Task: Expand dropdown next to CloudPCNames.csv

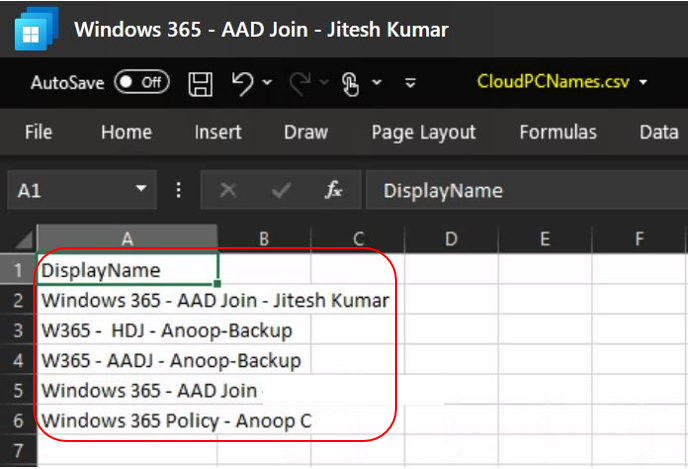Action: [x=643, y=82]
